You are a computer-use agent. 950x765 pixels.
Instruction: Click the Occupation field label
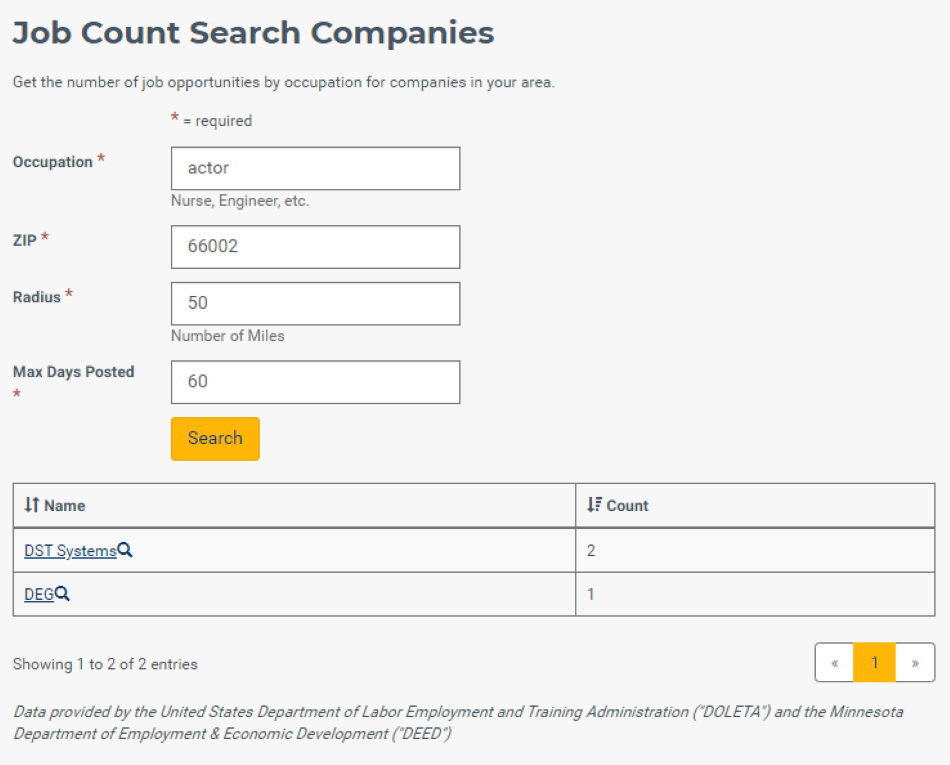[x=53, y=162]
